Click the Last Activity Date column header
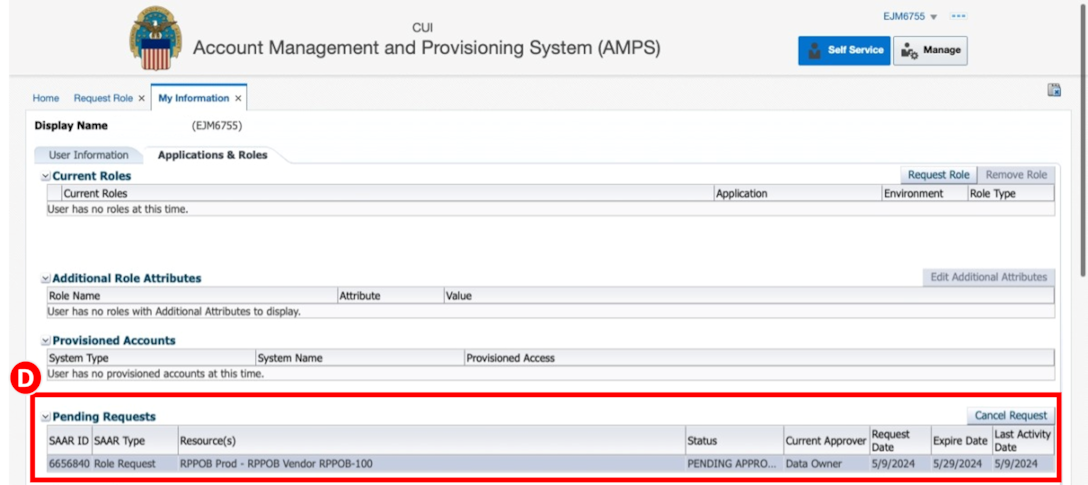The image size is (1088, 485). [1023, 441]
